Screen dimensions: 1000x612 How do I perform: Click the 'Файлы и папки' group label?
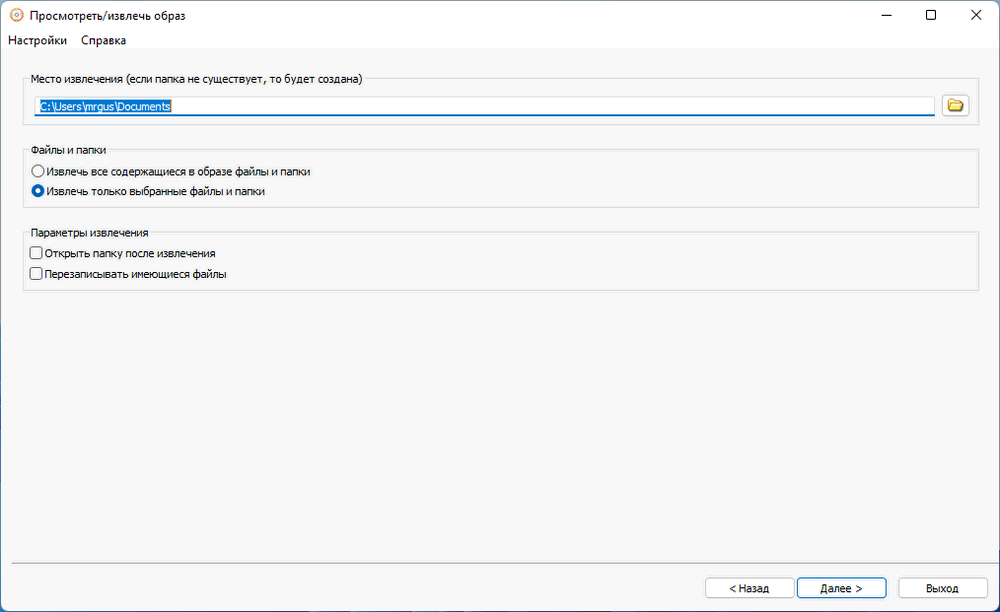(69, 150)
